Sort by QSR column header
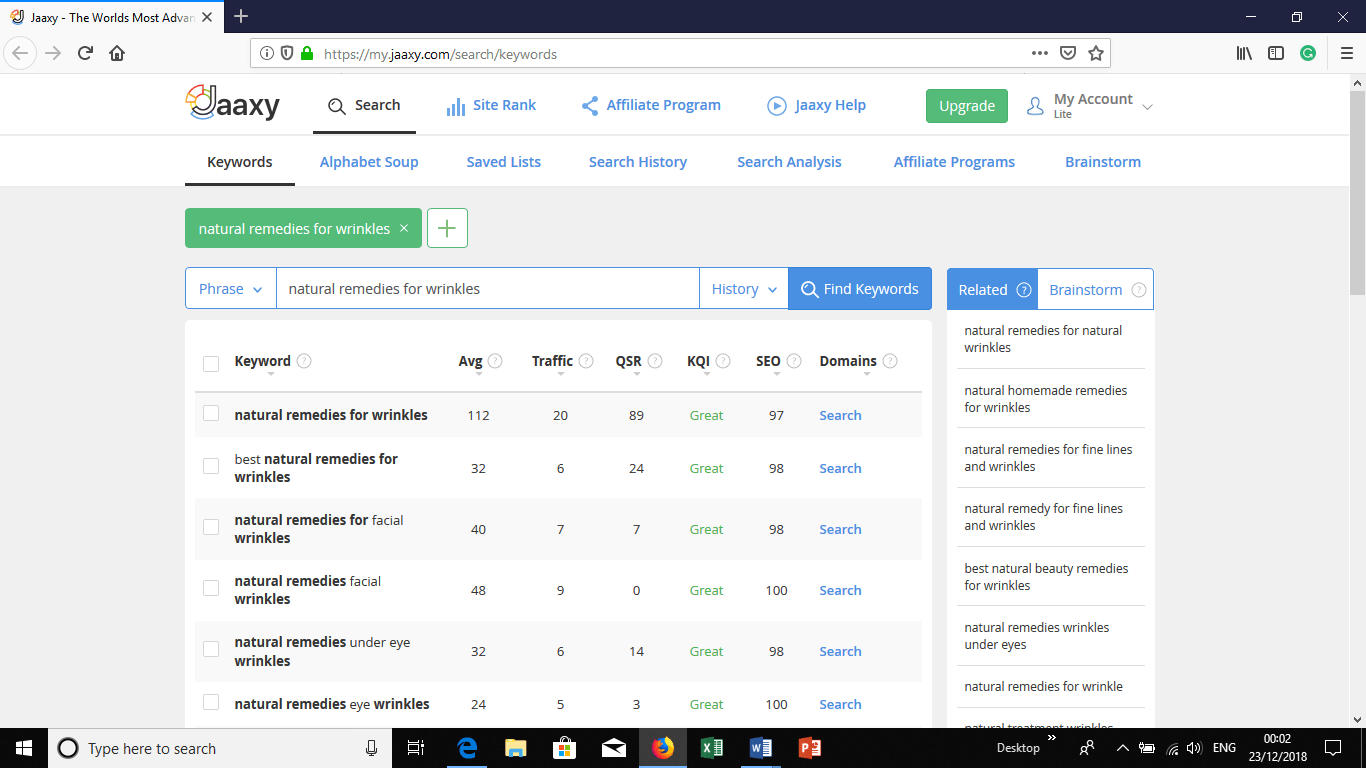This screenshot has width=1366, height=768. (628, 361)
